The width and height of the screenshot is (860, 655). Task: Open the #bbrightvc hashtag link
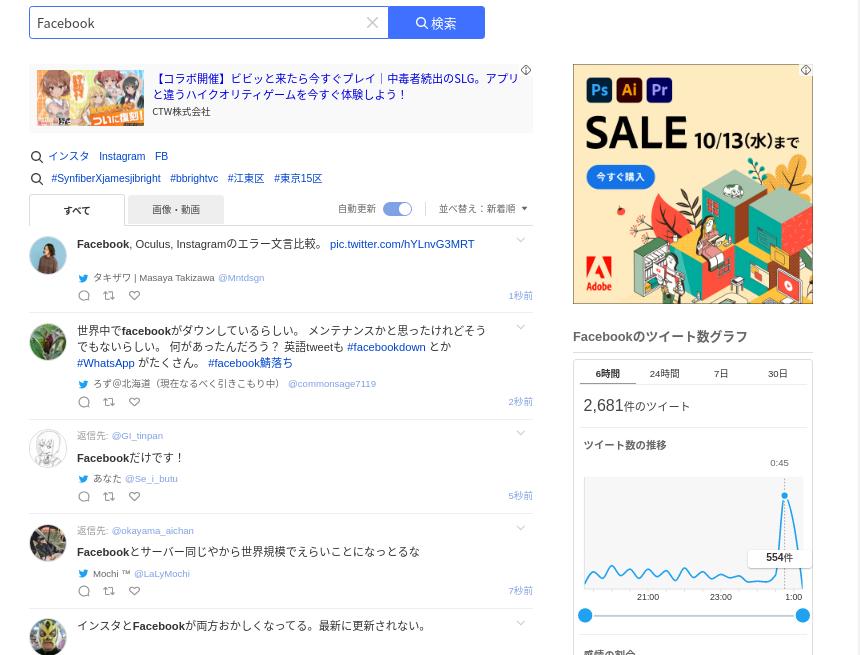click(x=194, y=178)
